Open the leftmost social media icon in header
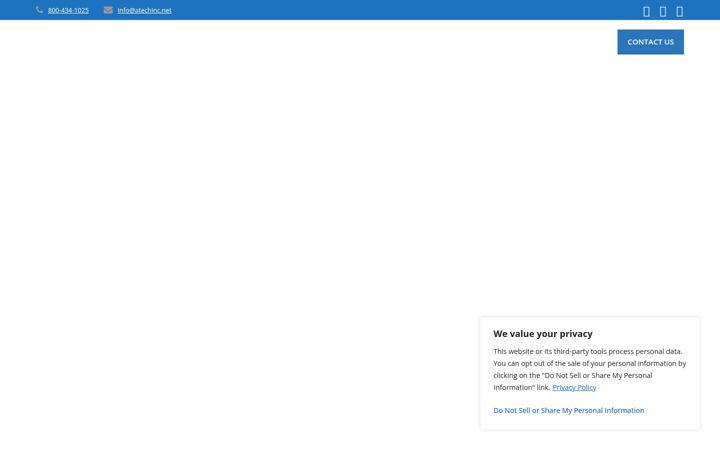 coord(646,11)
